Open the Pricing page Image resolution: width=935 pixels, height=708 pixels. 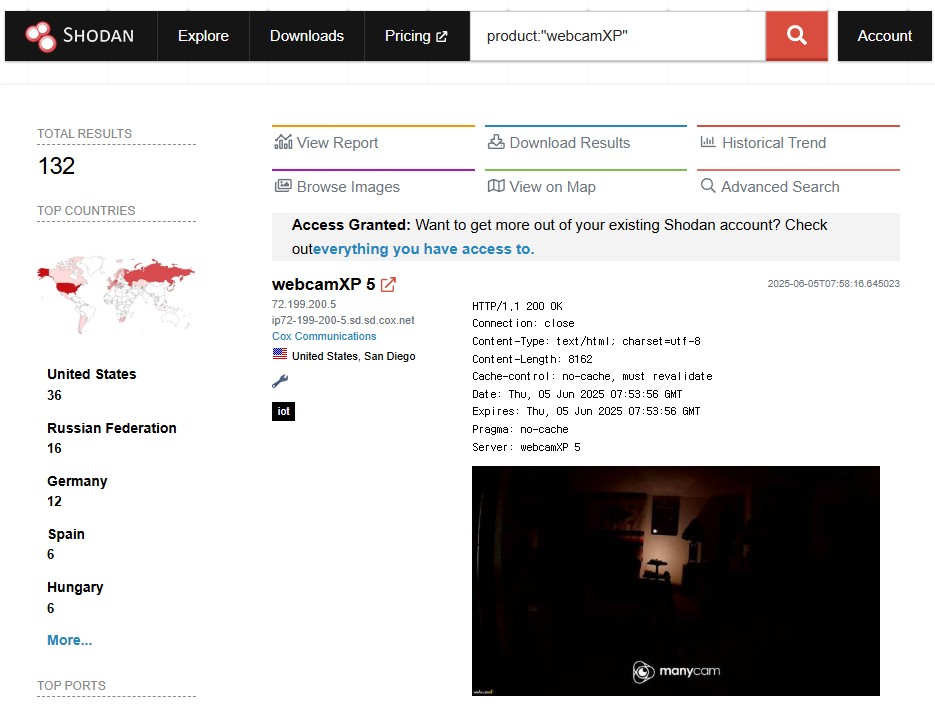pyautogui.click(x=416, y=36)
